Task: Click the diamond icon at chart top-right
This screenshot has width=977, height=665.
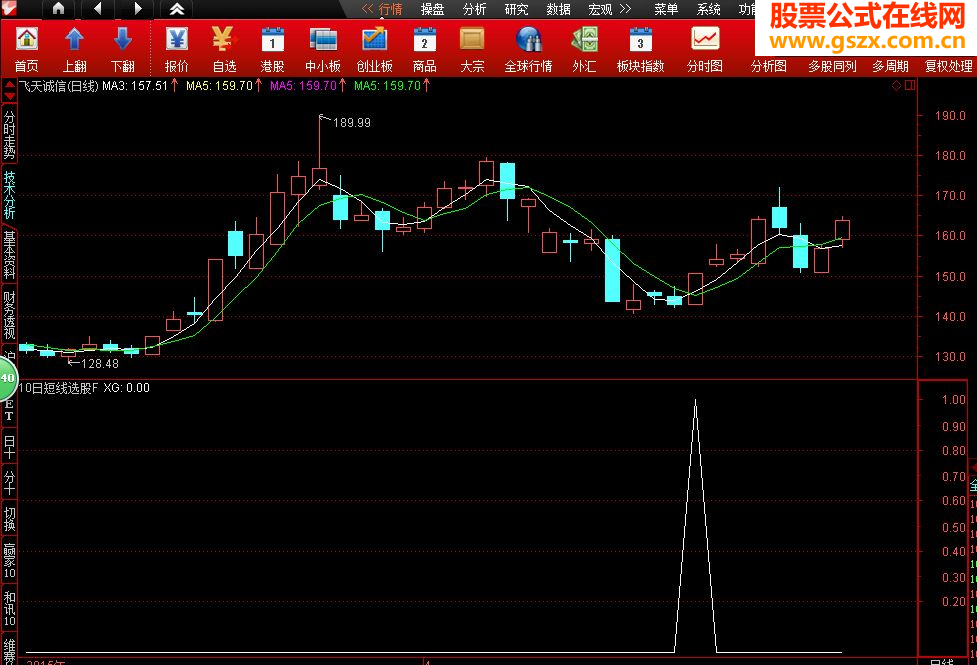Action: (x=897, y=85)
